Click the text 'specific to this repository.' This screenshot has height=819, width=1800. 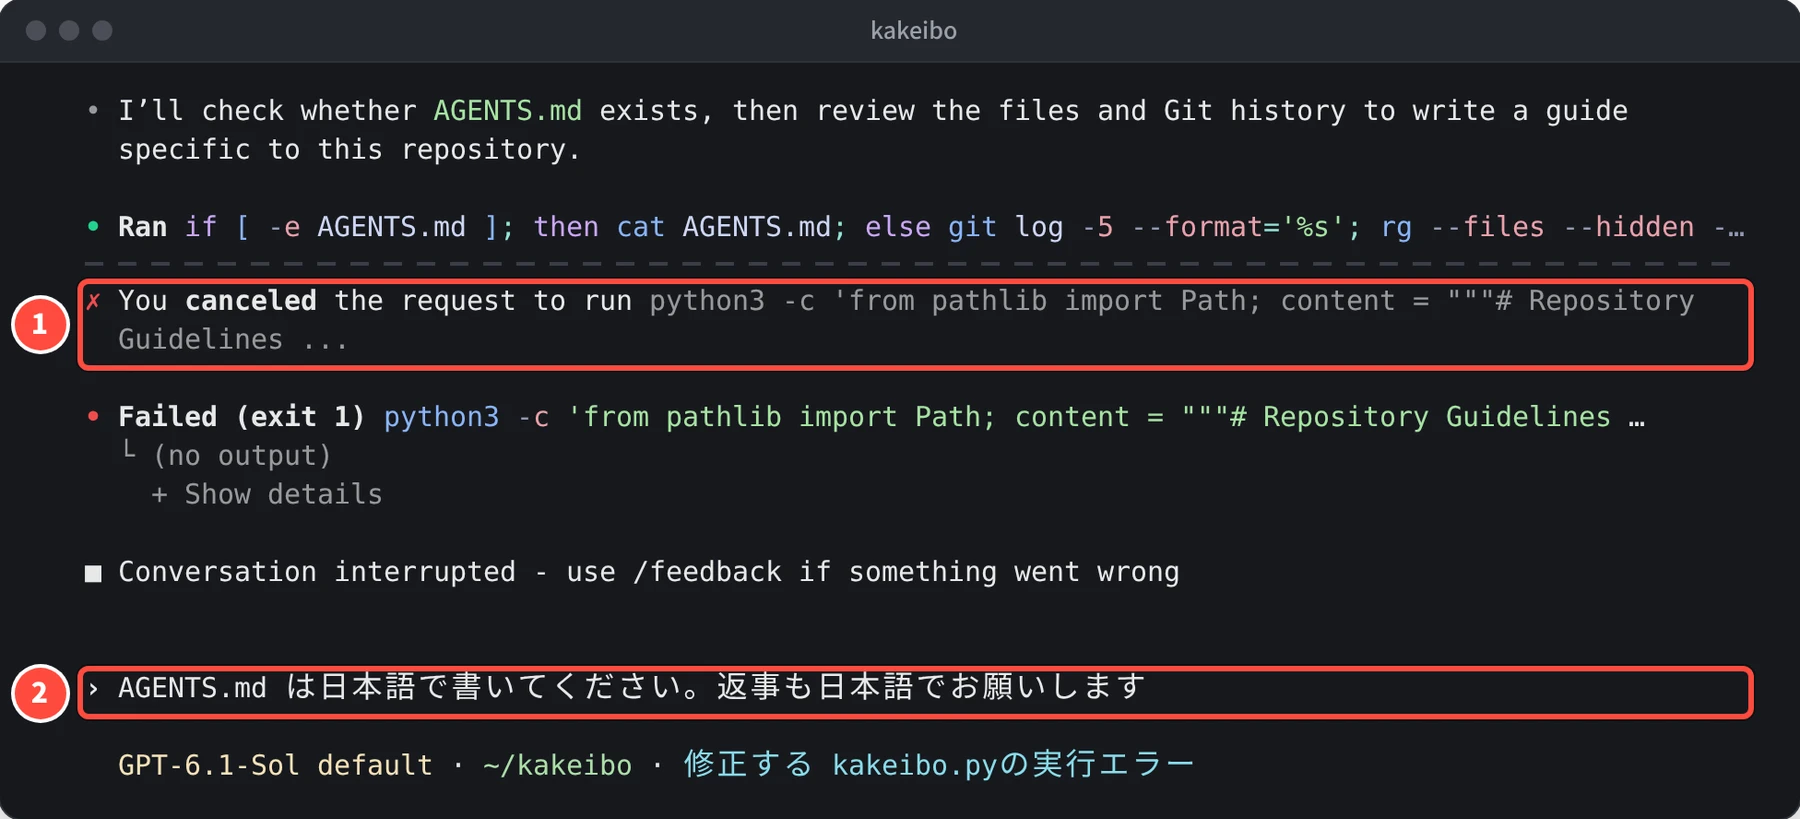click(x=349, y=150)
